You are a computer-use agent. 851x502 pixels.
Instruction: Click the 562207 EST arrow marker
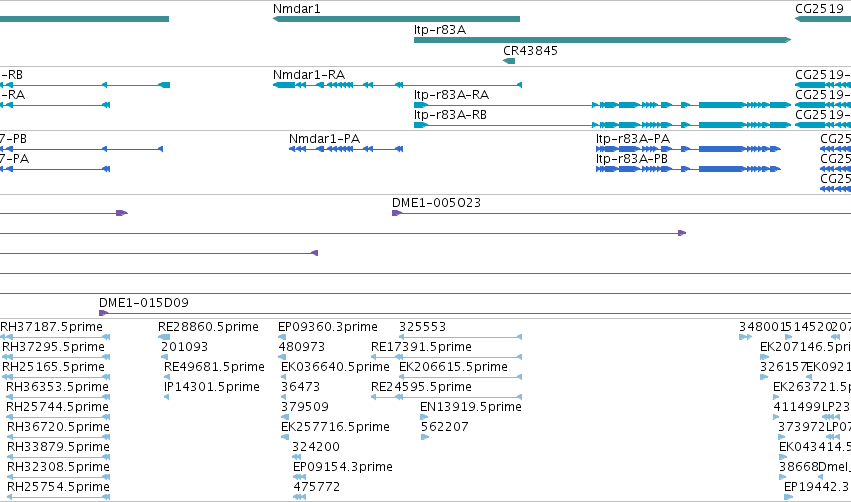[425, 437]
